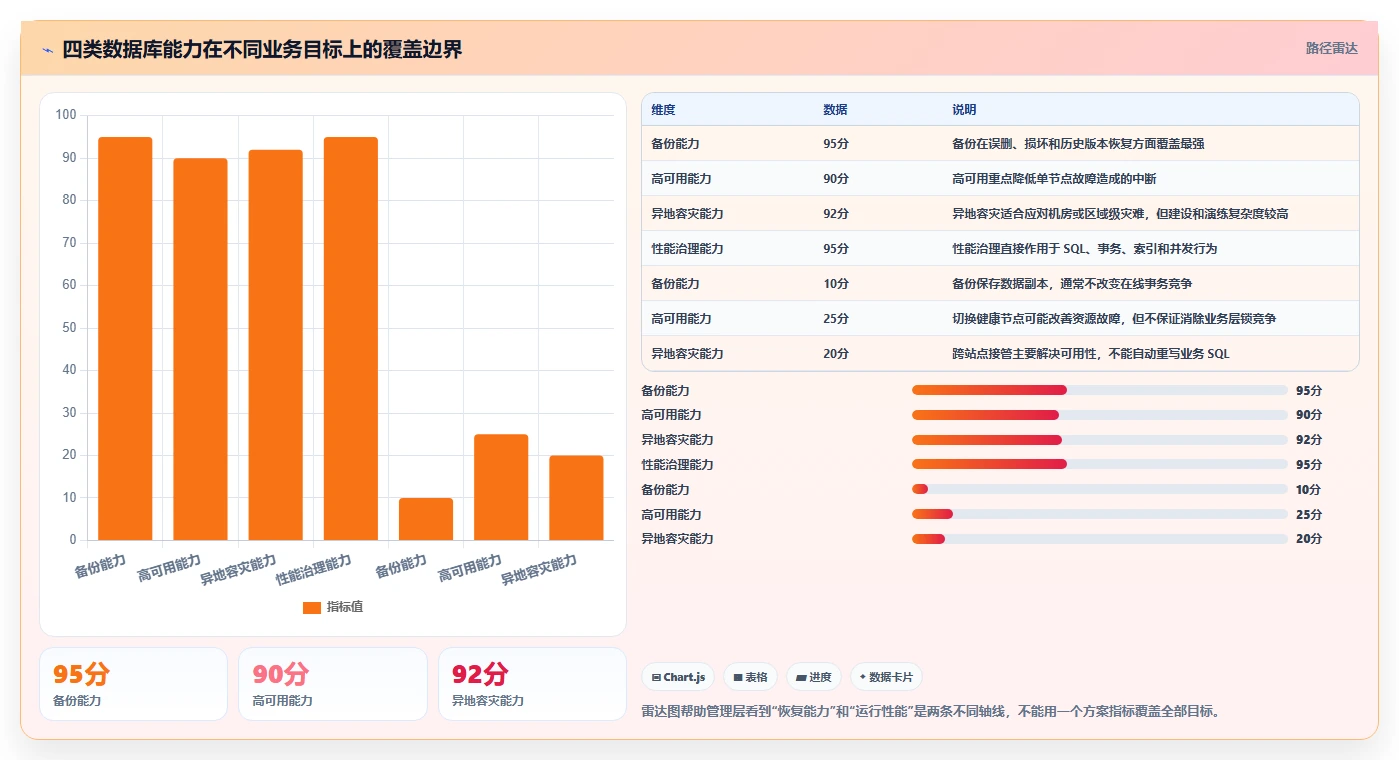Click the 异地容灾能力 progress bar showing 20分
This screenshot has height=760, width=1399.
pos(1099,539)
